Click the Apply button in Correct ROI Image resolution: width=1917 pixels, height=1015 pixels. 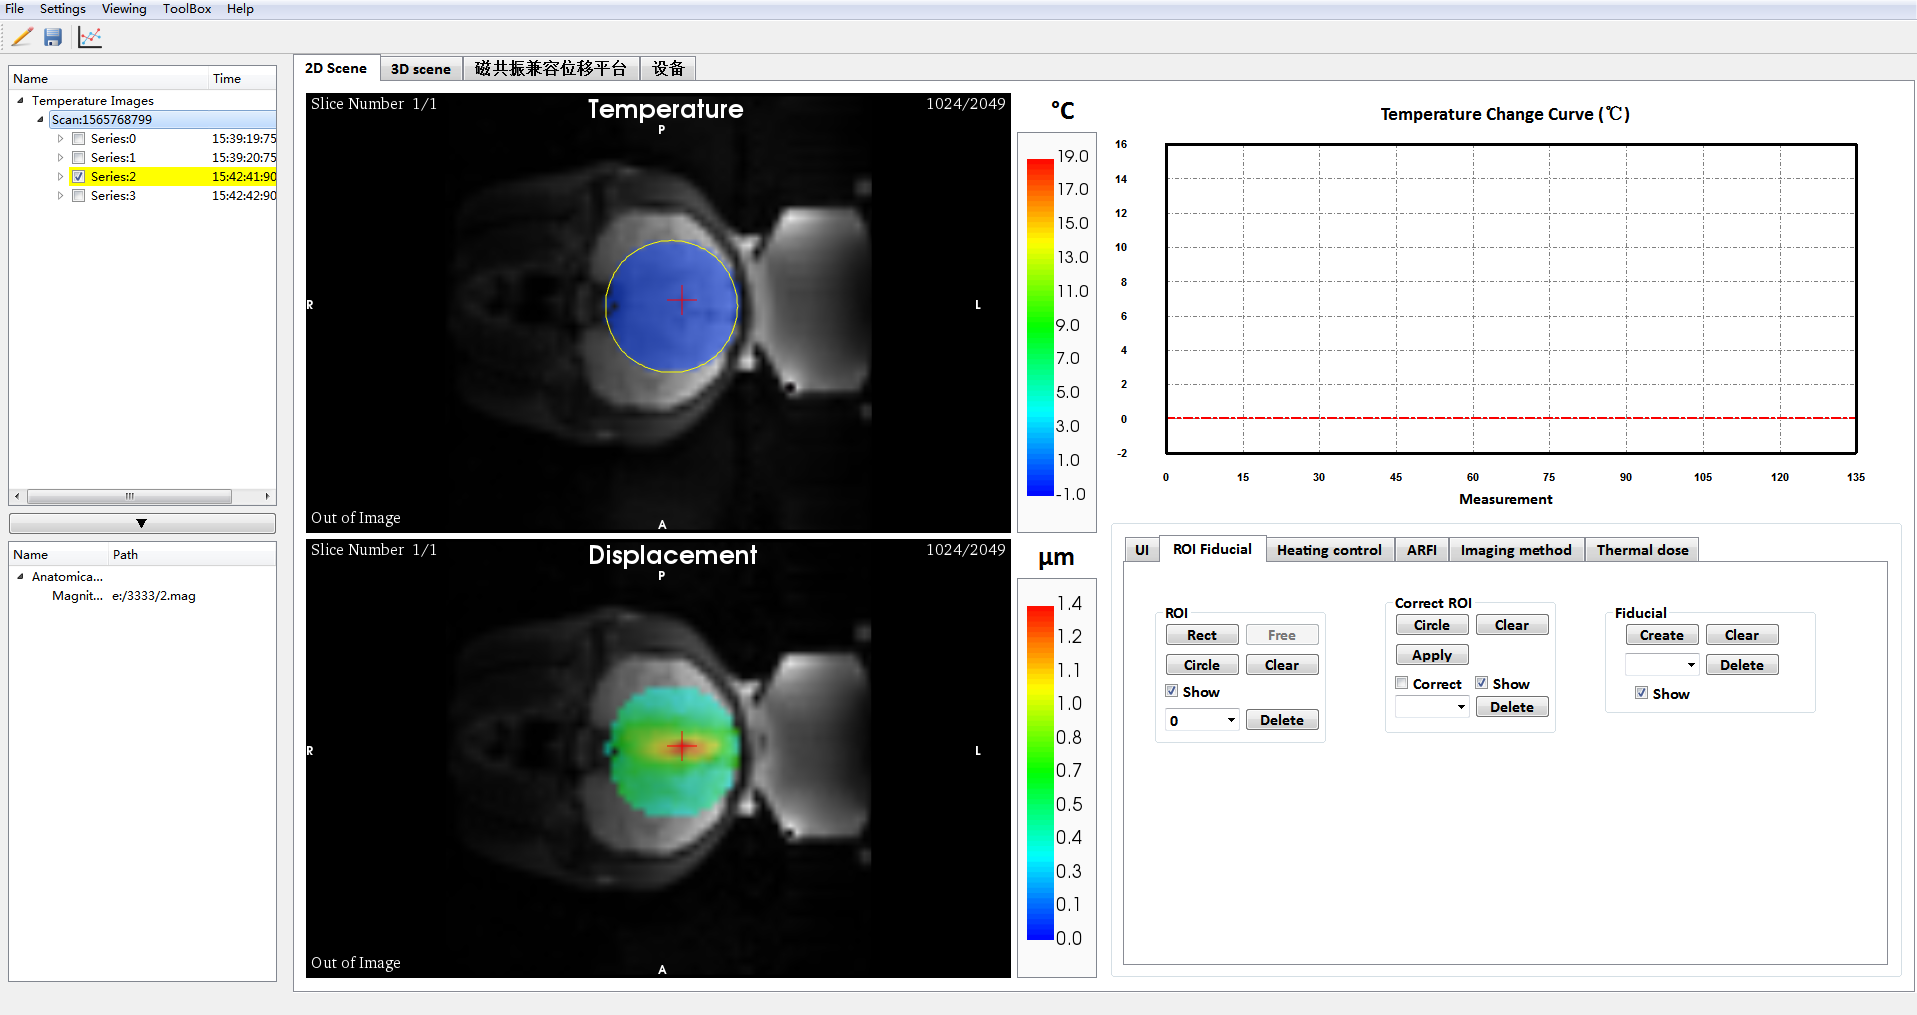click(x=1431, y=655)
